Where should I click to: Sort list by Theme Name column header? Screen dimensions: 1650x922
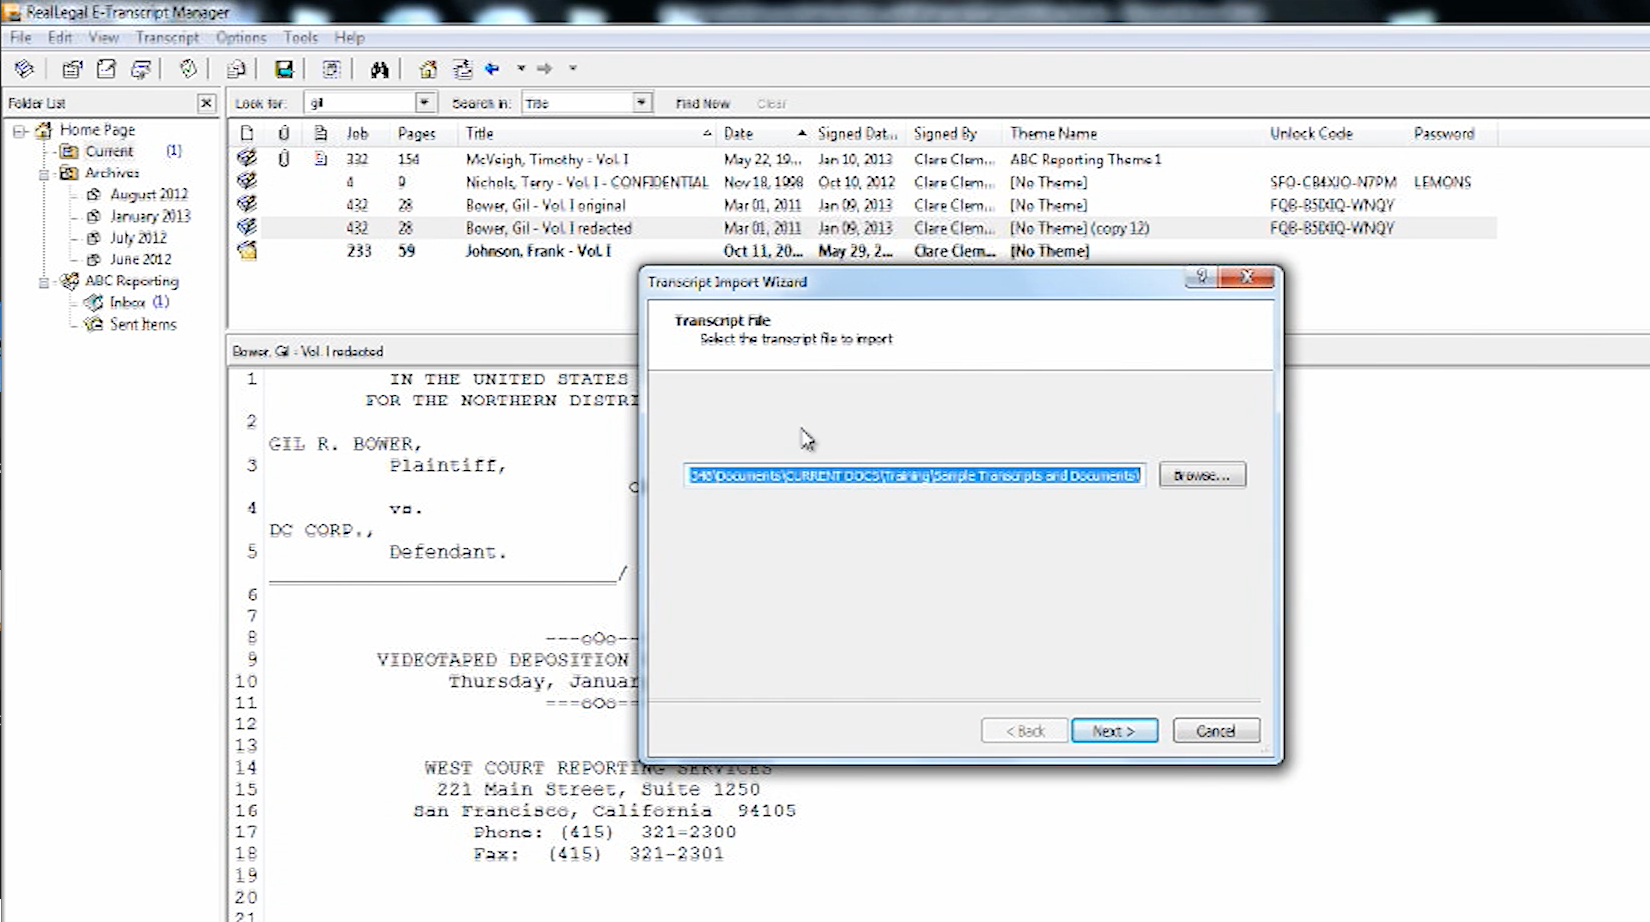(1053, 133)
